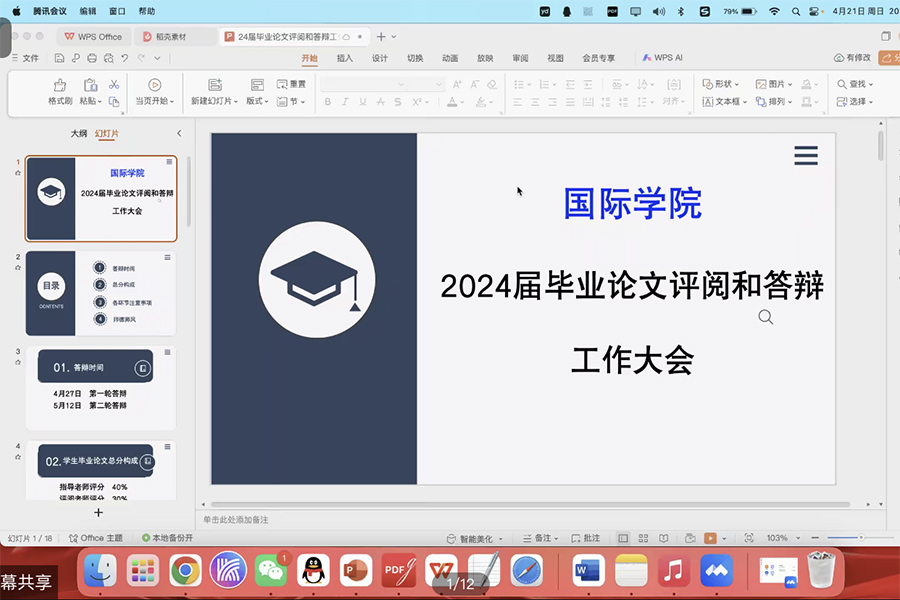The height and width of the screenshot is (600, 900).
Task: Click the 新建幻灯片 new slide icon
Action: point(214,86)
